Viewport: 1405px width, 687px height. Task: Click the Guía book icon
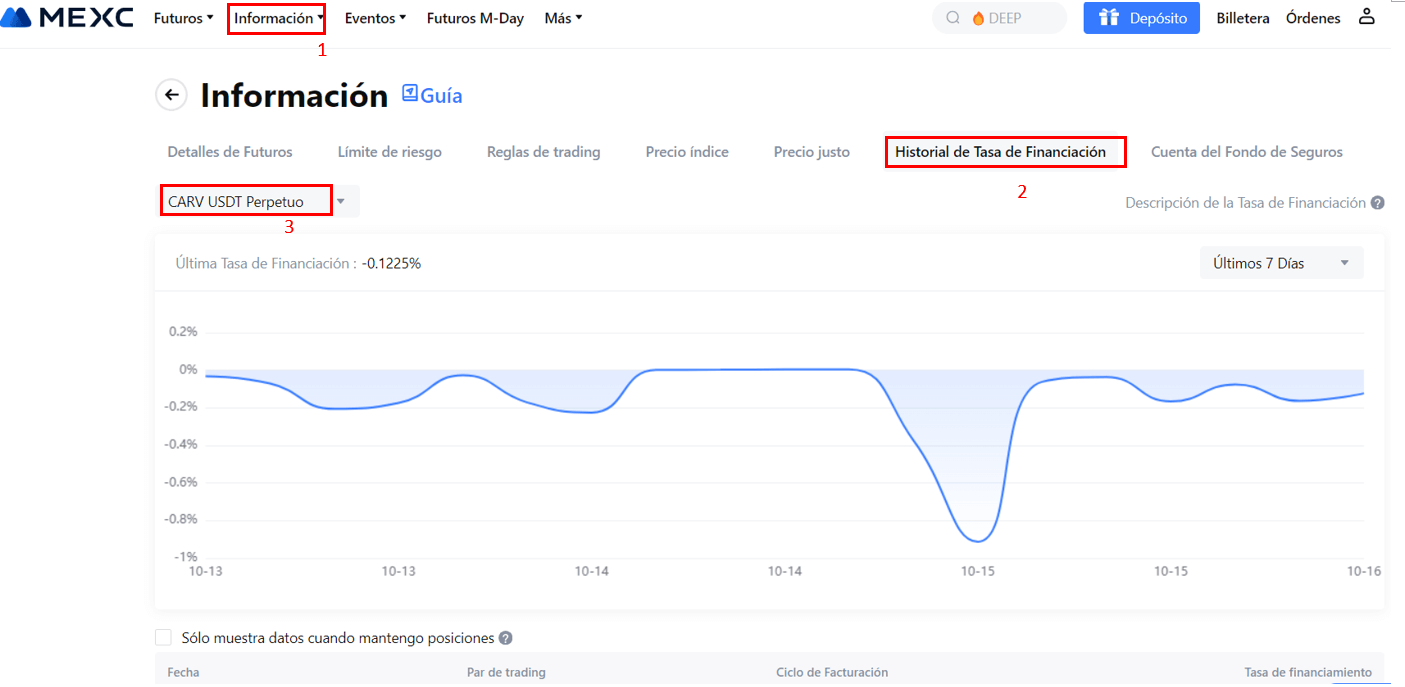410,94
